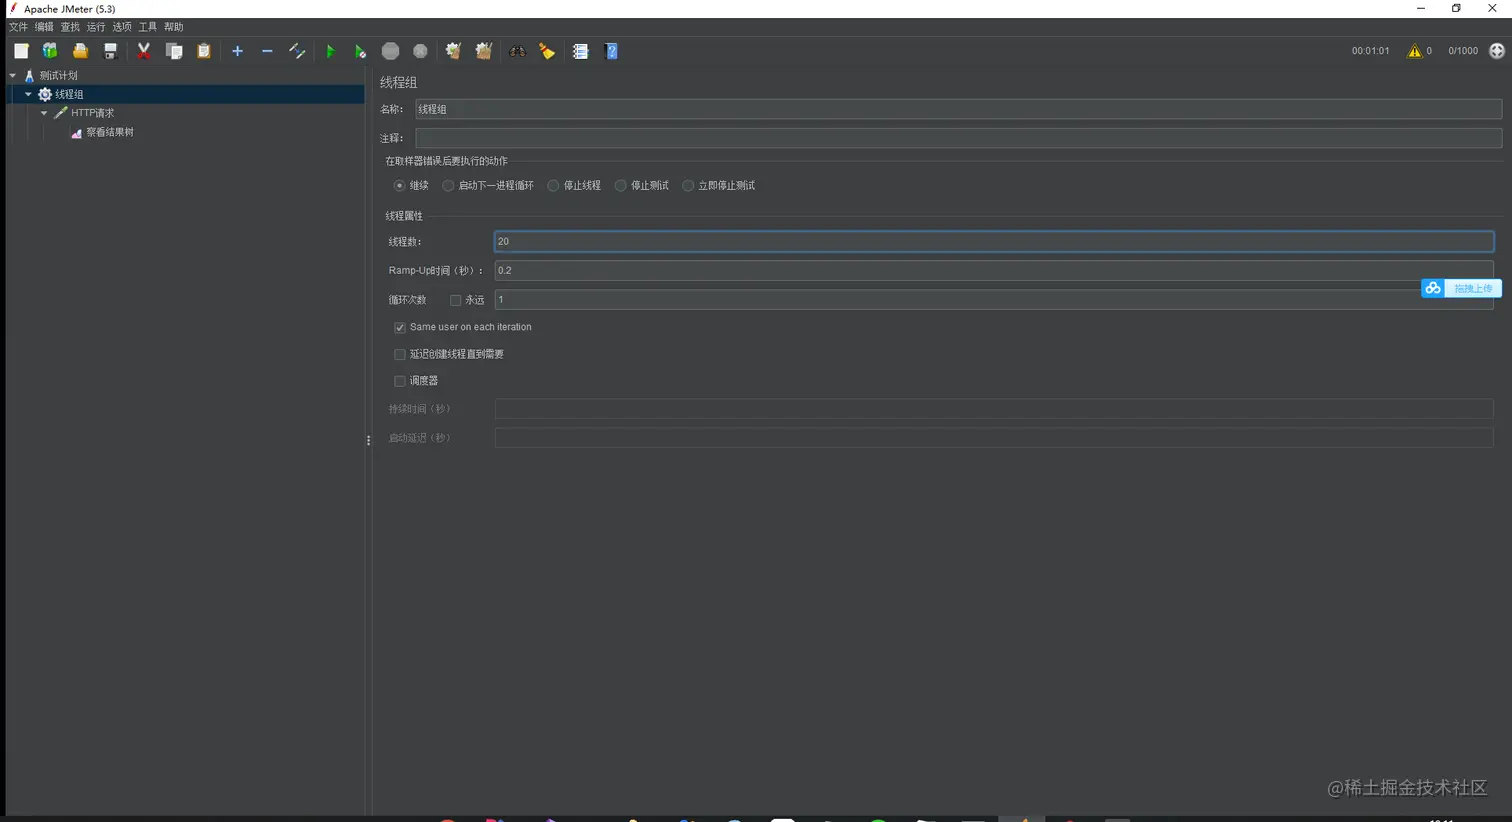Open the 编辑 menu
Image resolution: width=1512 pixels, height=822 pixels.
pyautogui.click(x=44, y=27)
